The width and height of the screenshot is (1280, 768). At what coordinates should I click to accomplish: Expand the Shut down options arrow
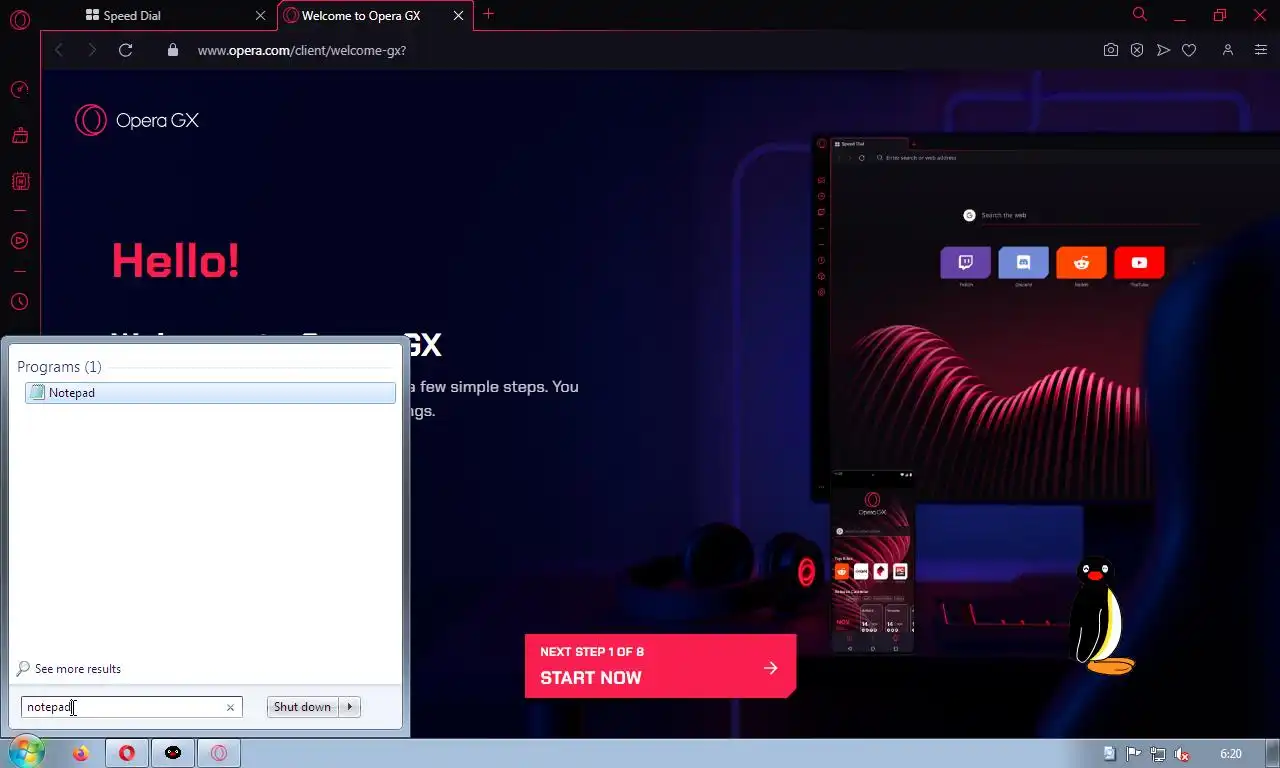[x=350, y=707]
